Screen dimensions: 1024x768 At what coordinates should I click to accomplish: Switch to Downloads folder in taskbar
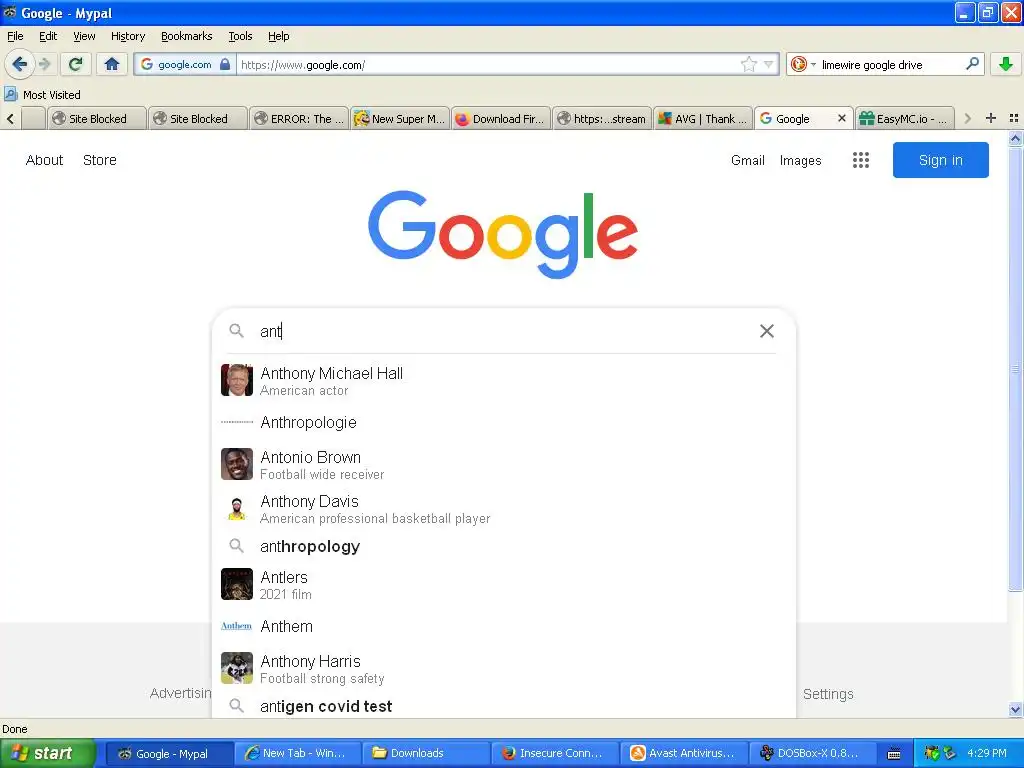(425, 753)
